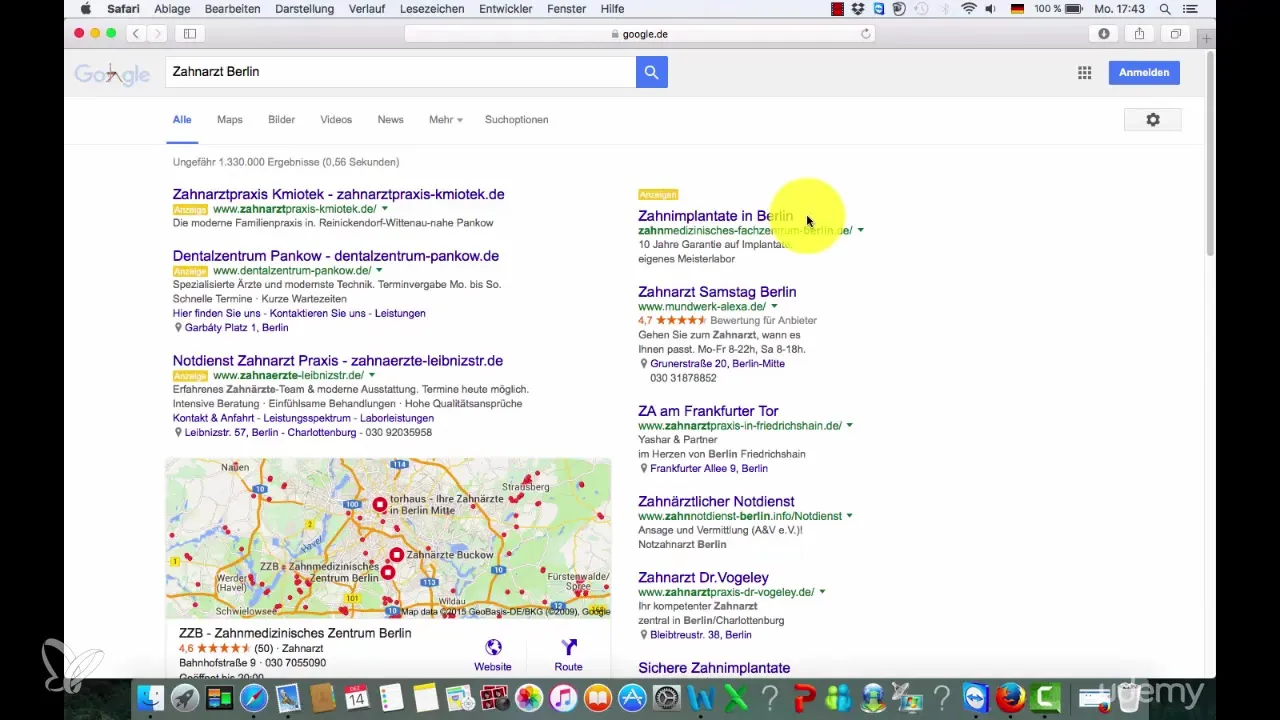Open iBooks from the Dock
Viewport: 1280px width, 720px height.
598,698
